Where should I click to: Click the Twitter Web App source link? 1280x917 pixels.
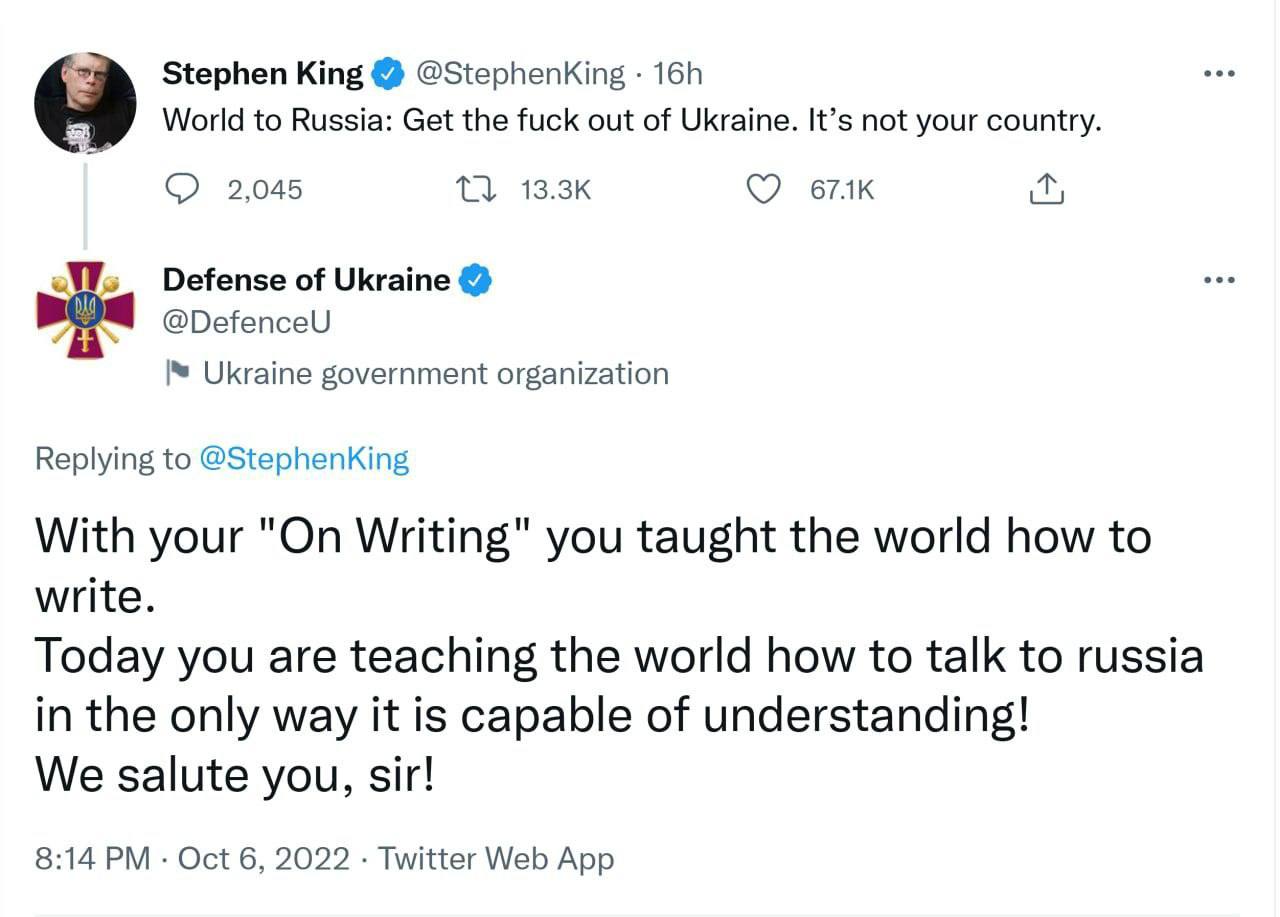point(496,858)
